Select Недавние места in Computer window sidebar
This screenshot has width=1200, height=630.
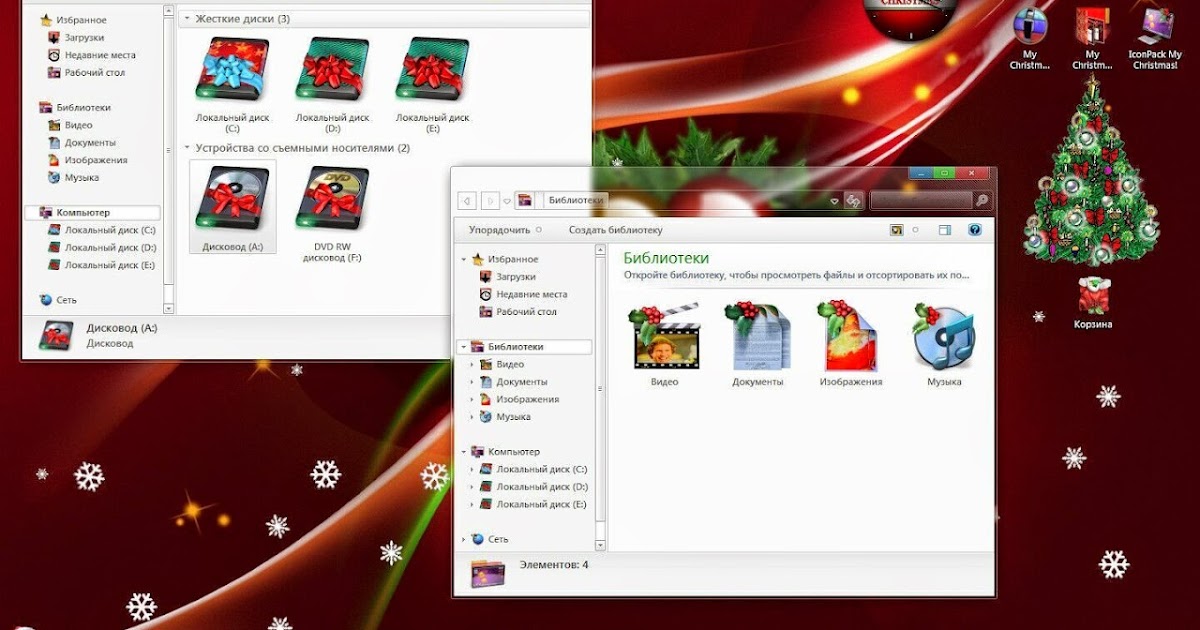[92, 55]
